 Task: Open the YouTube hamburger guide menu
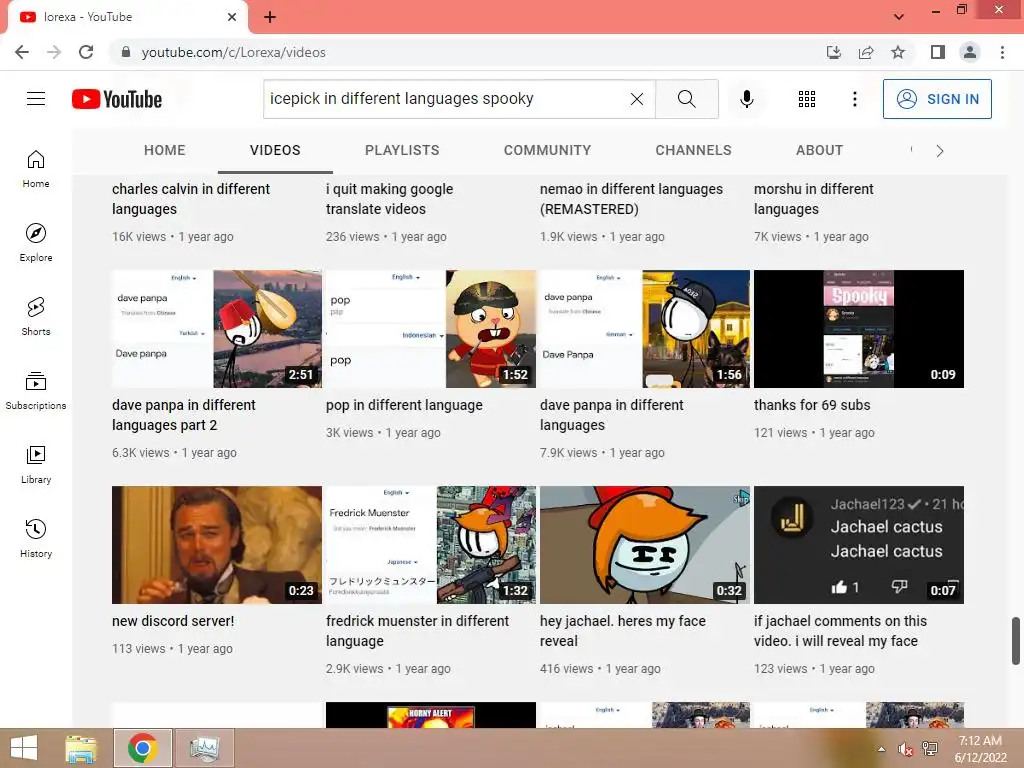[x=36, y=99]
